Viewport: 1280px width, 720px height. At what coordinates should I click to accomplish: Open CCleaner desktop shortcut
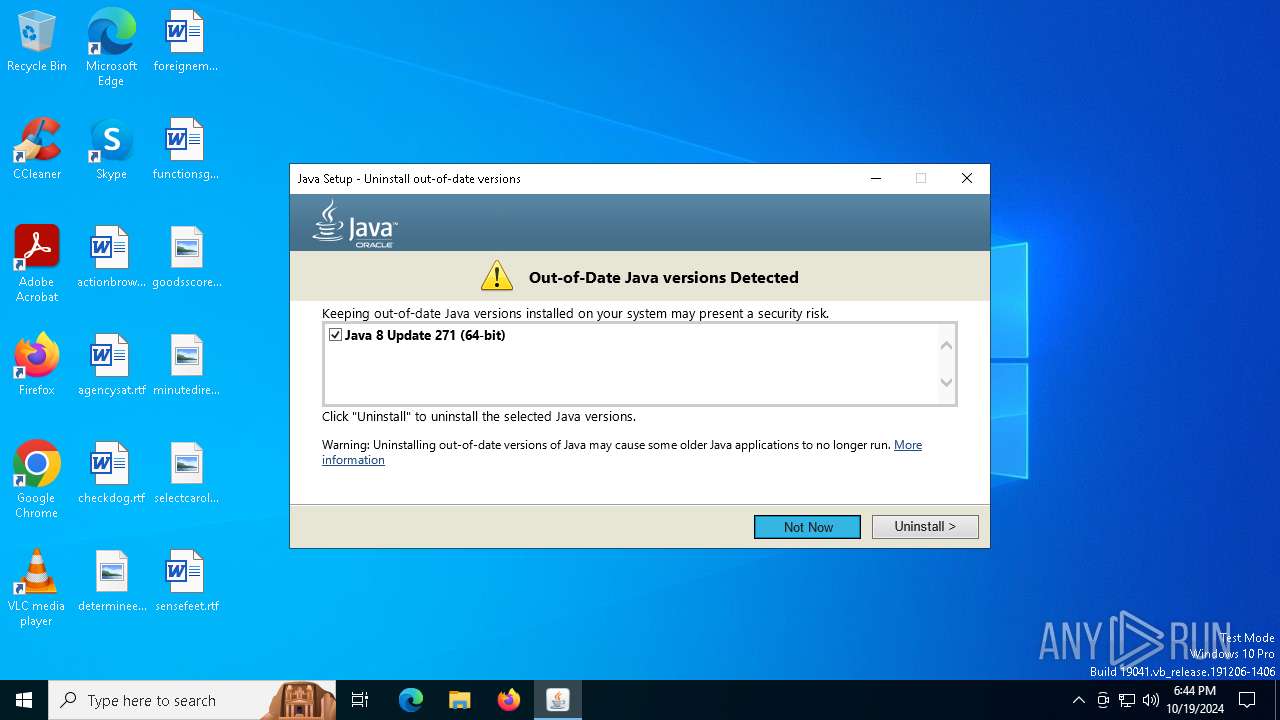[37, 150]
